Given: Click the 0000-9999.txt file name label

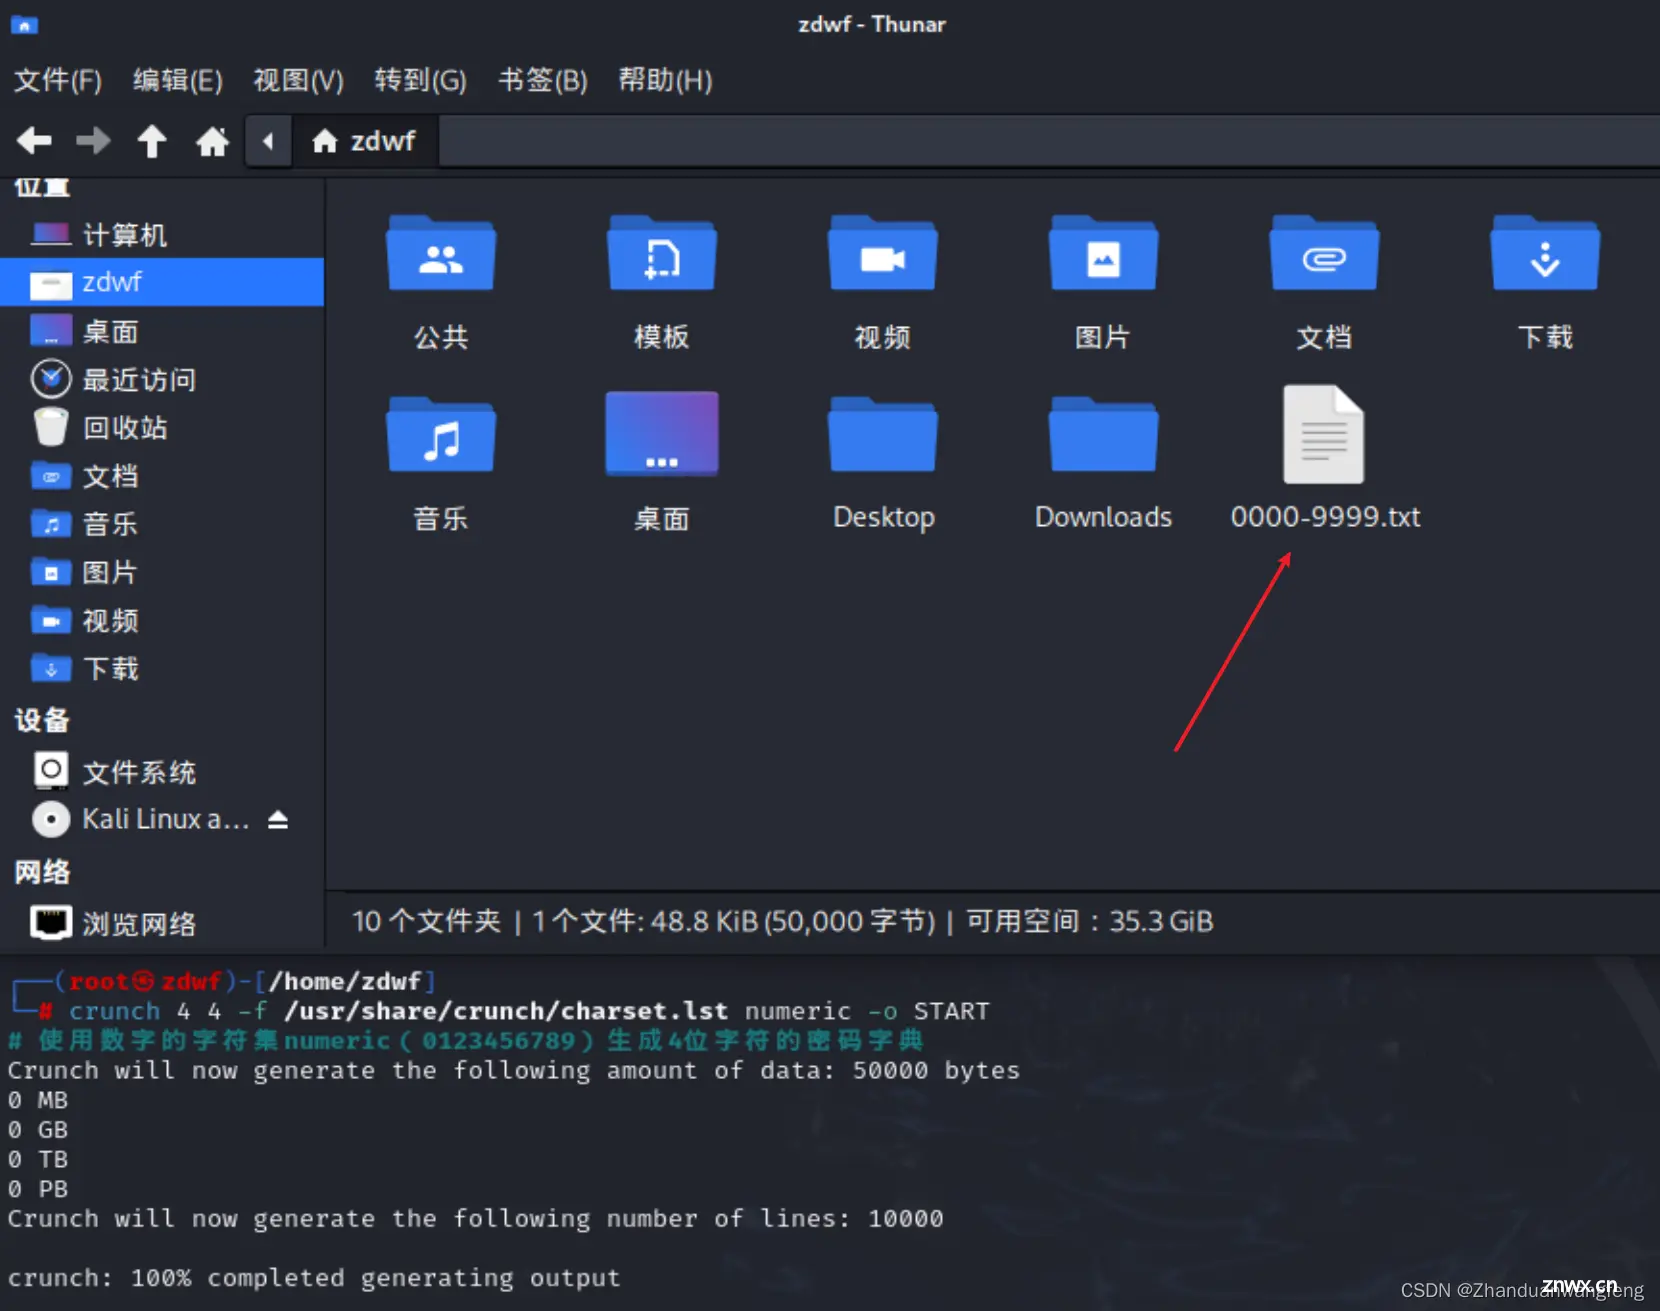Looking at the screenshot, I should point(1325,517).
